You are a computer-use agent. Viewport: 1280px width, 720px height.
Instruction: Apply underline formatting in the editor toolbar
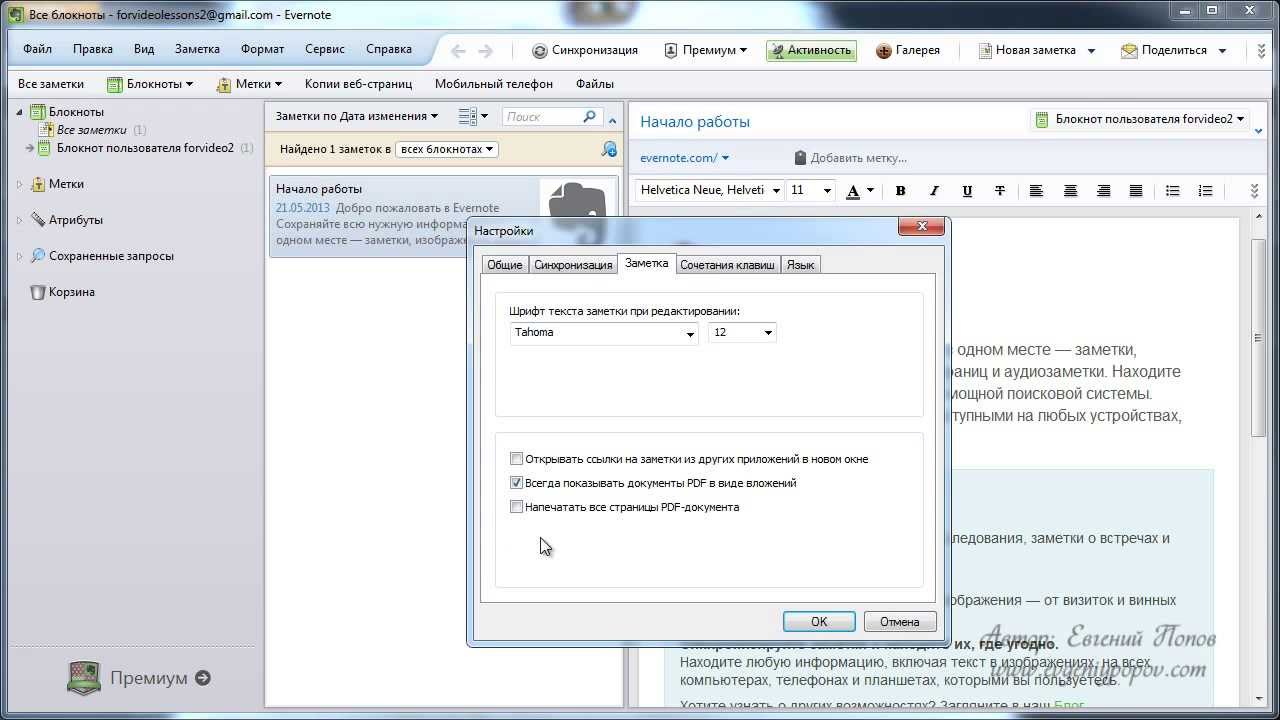click(x=967, y=190)
